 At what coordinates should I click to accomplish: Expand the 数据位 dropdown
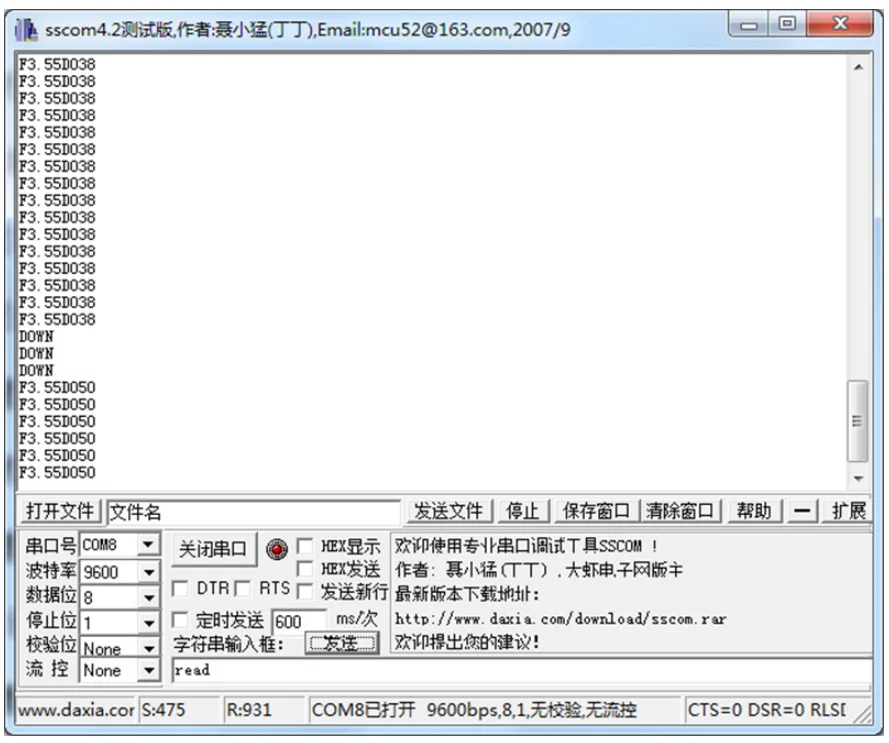point(149,597)
